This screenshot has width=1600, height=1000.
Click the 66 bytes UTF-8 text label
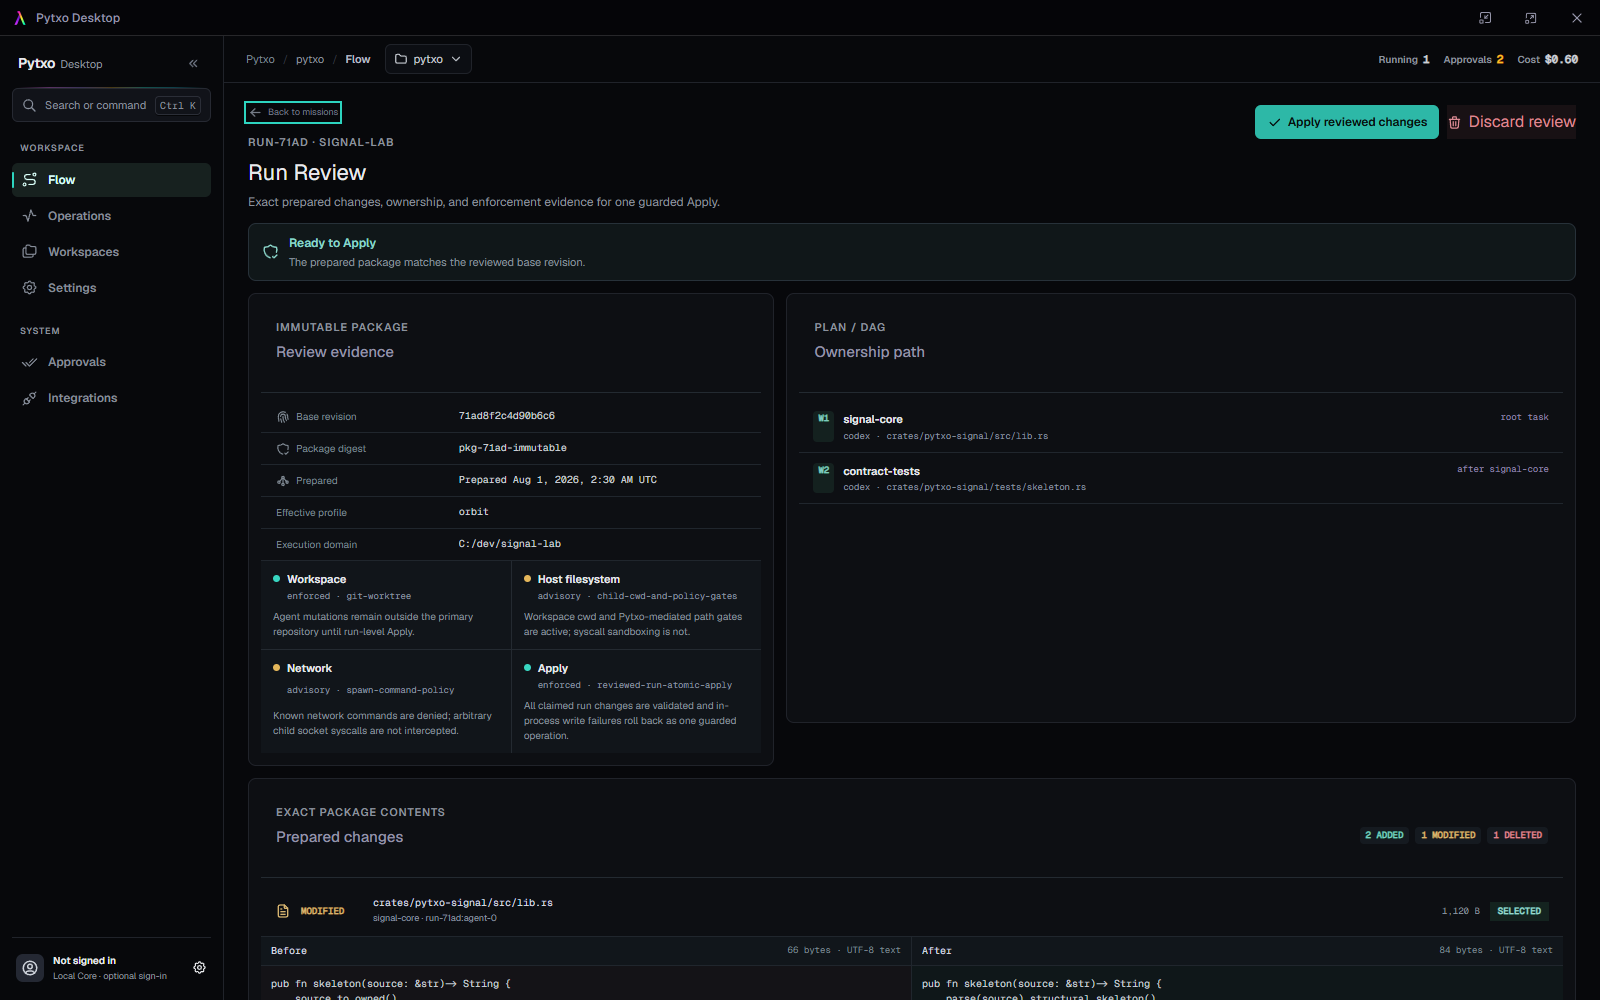844,951
